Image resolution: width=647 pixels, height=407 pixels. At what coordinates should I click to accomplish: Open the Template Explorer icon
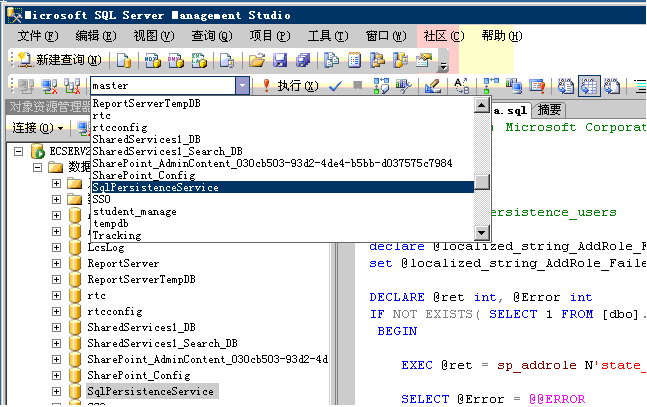coord(400,61)
